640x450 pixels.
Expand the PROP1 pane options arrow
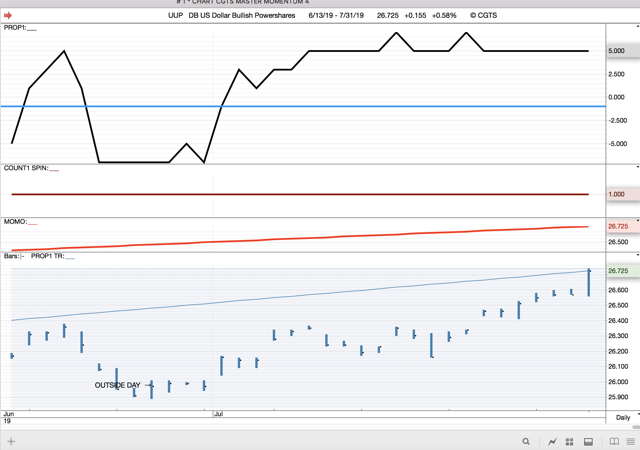pos(638,26)
